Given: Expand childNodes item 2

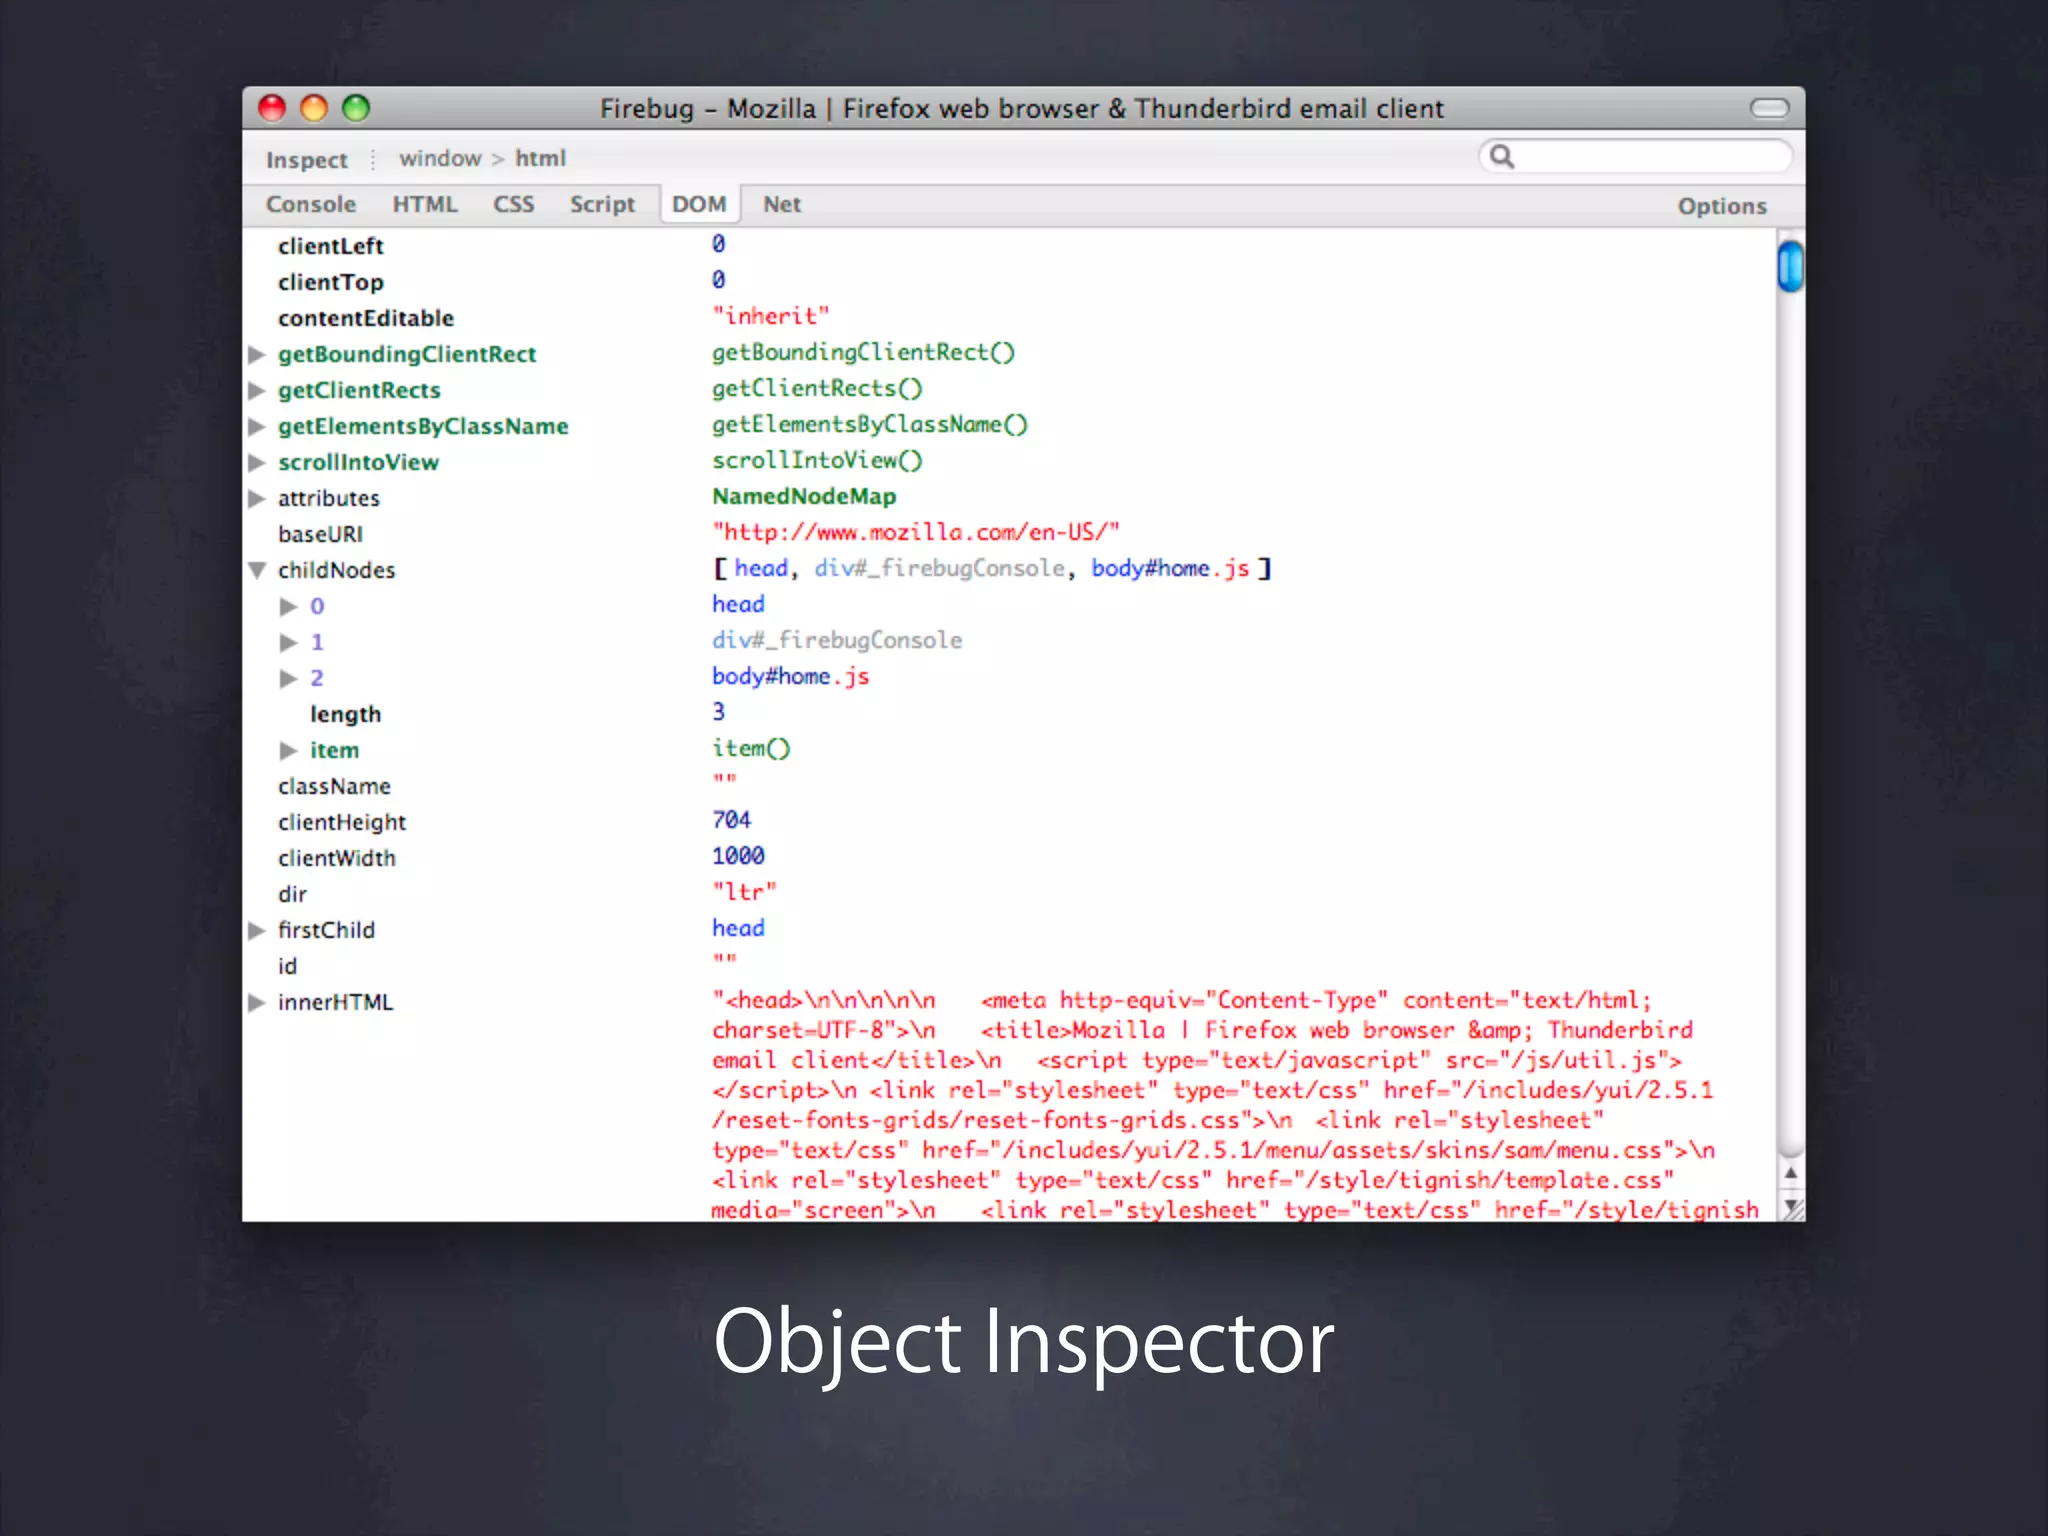Looking at the screenshot, I should (x=289, y=678).
